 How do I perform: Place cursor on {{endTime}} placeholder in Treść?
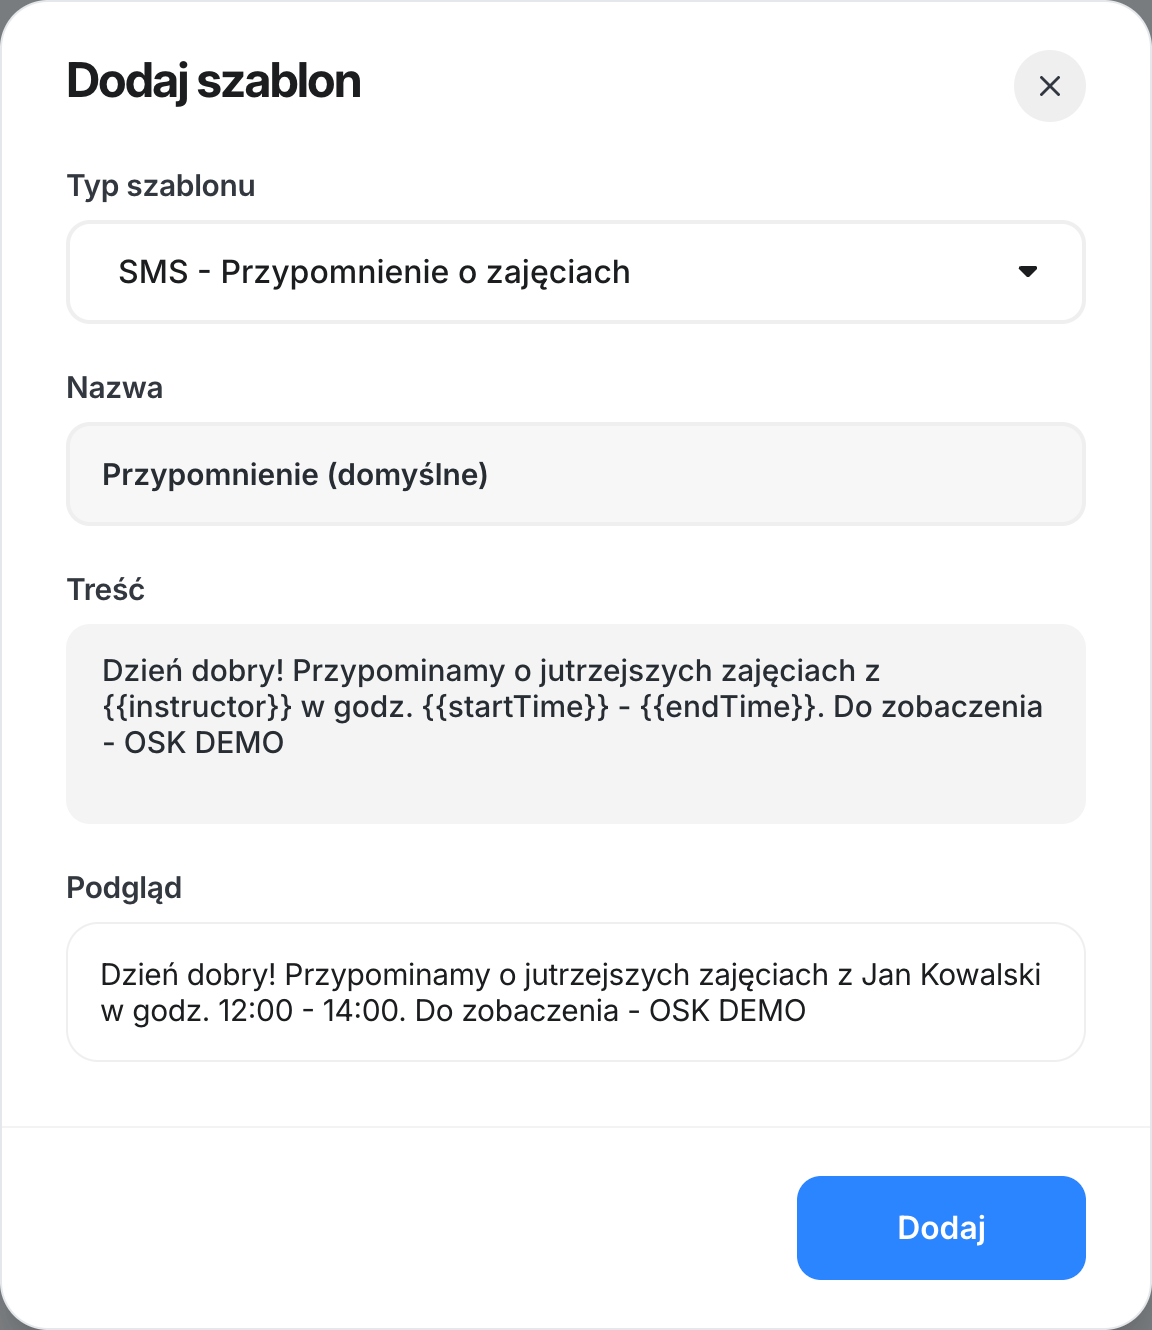[728, 707]
